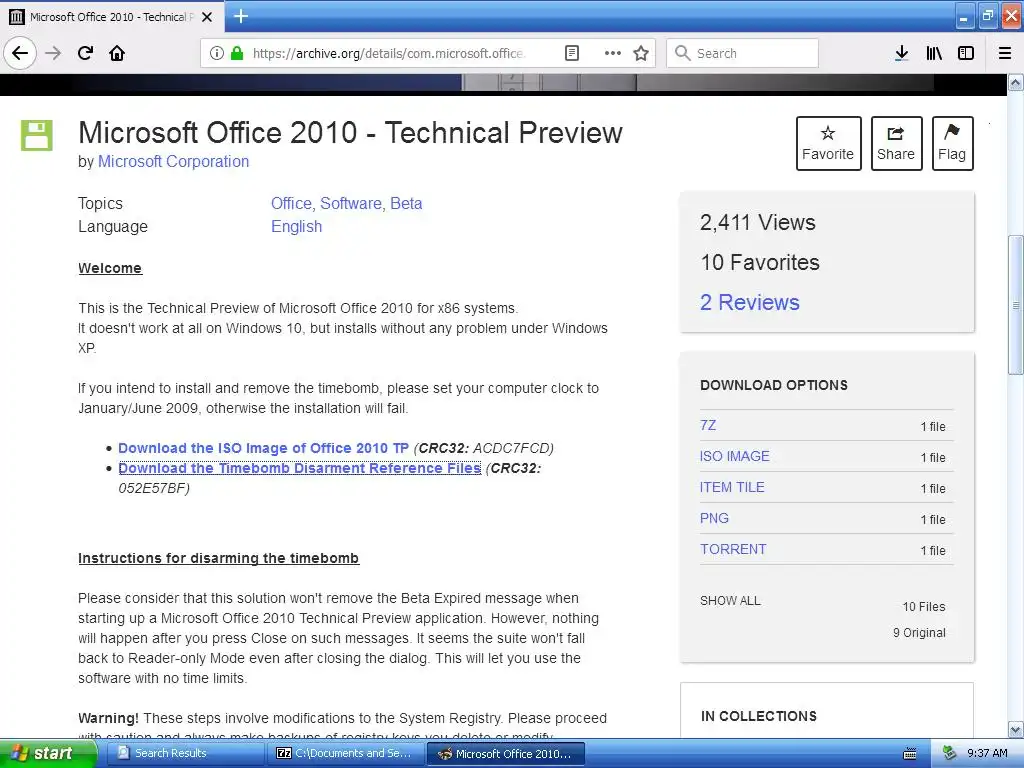Click the green floppy disk software icon
The height and width of the screenshot is (768, 1024).
[37, 135]
